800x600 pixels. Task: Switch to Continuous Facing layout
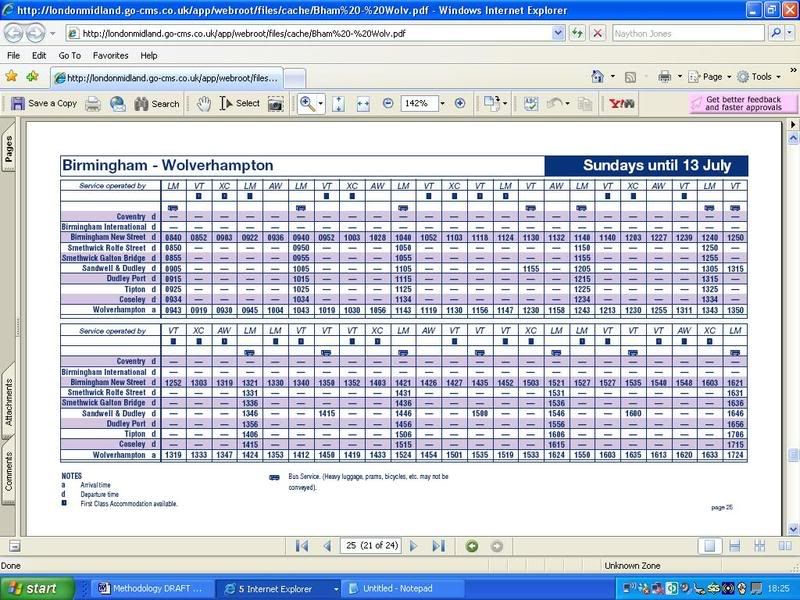point(760,546)
